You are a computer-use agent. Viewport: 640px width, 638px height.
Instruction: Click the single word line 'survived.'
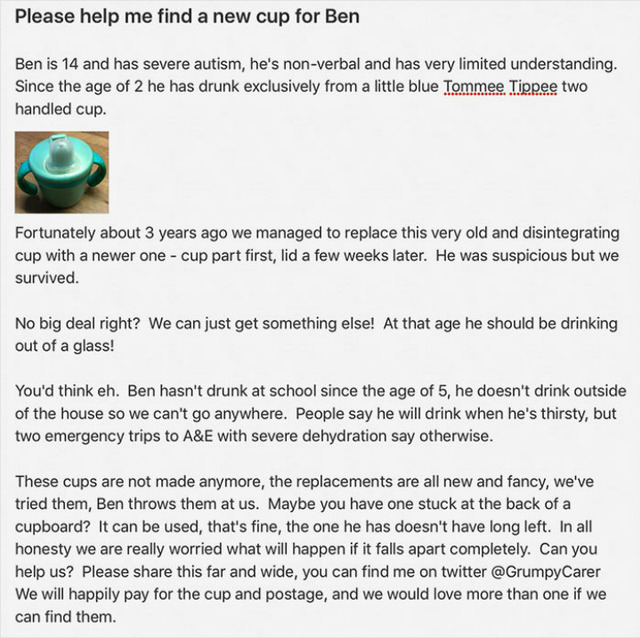click(x=47, y=278)
